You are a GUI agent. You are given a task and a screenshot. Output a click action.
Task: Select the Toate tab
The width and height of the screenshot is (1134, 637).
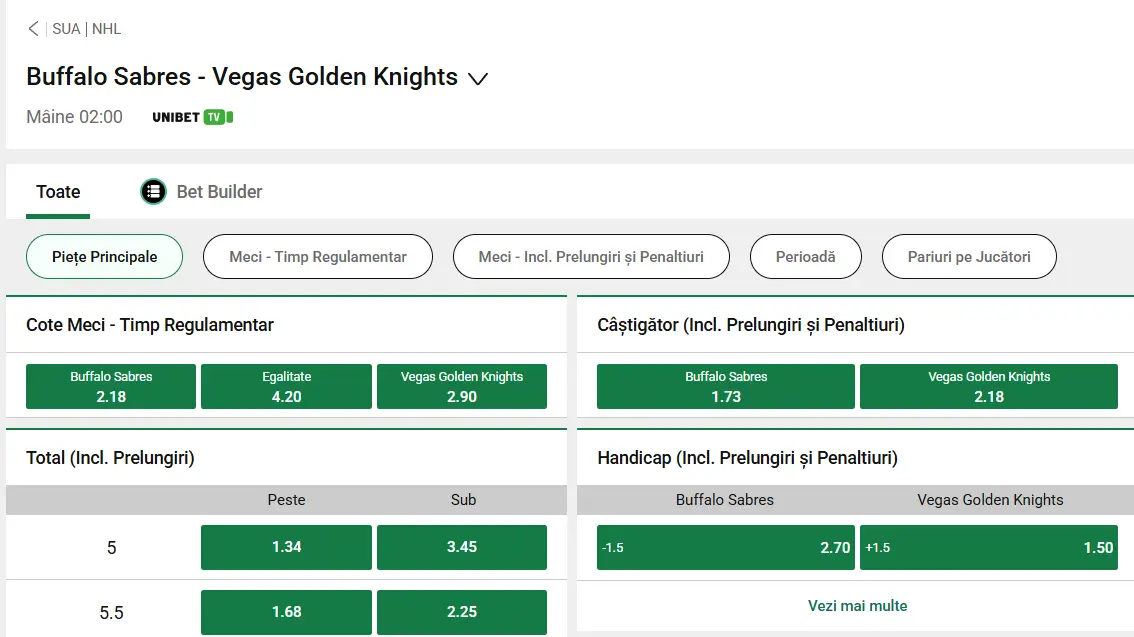57,191
